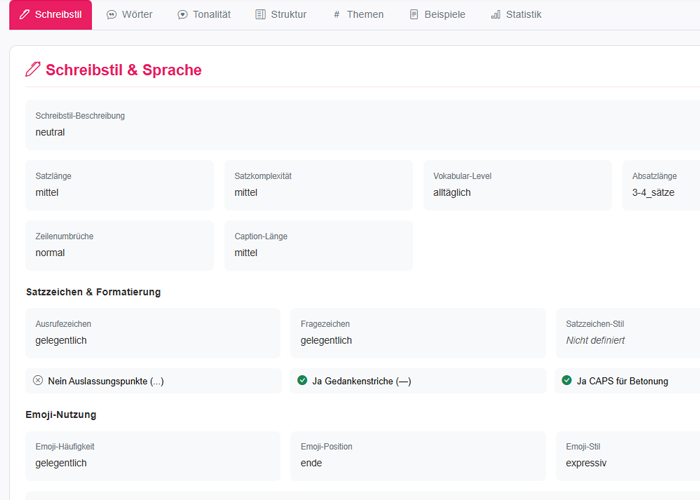700x500 pixels.
Task: Click the X icon beside Auslassungspunkte
Action: tap(38, 380)
